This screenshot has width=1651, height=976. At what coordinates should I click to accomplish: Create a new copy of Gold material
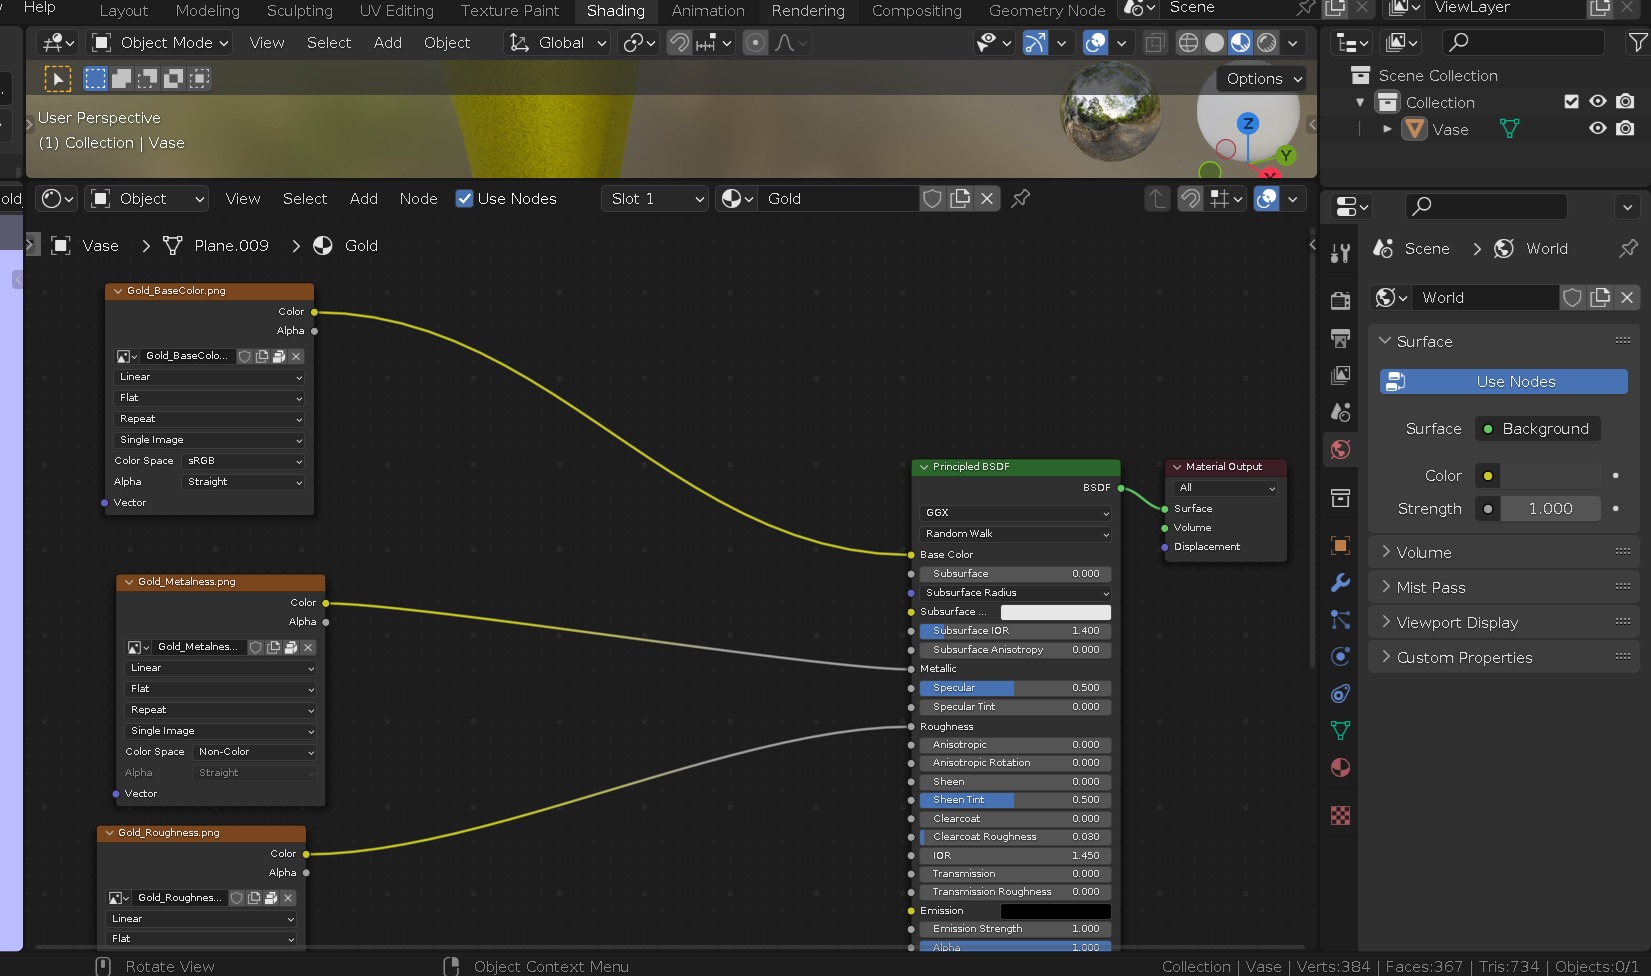point(960,199)
